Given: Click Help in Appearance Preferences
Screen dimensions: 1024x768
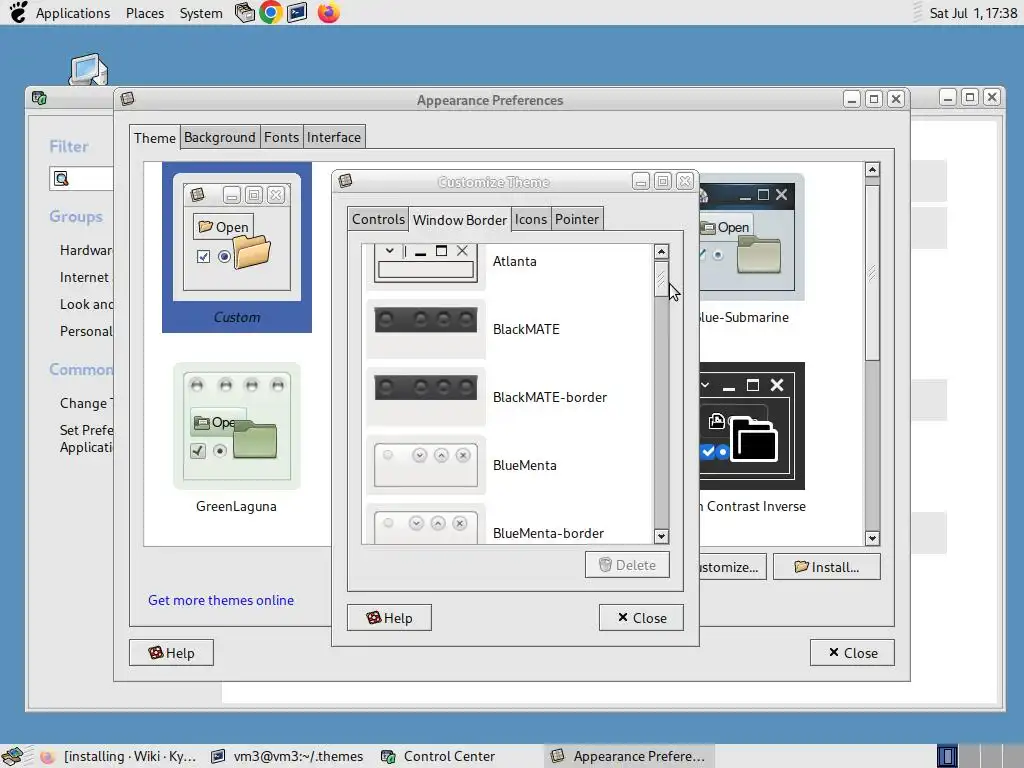Looking at the screenshot, I should (171, 653).
